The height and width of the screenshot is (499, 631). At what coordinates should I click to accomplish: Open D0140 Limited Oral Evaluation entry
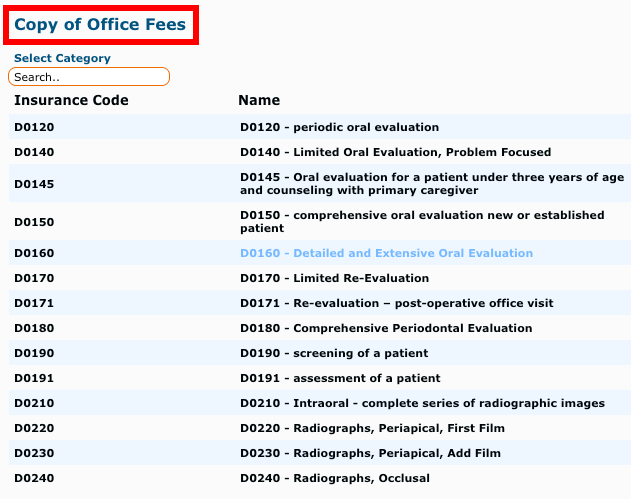pyautogui.click(x=396, y=152)
